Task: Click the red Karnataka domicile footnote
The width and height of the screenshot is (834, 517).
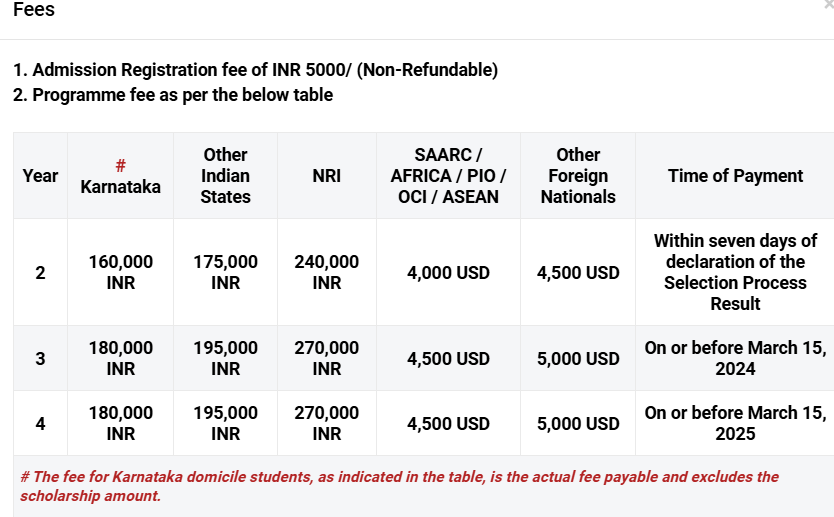Action: click(x=399, y=486)
